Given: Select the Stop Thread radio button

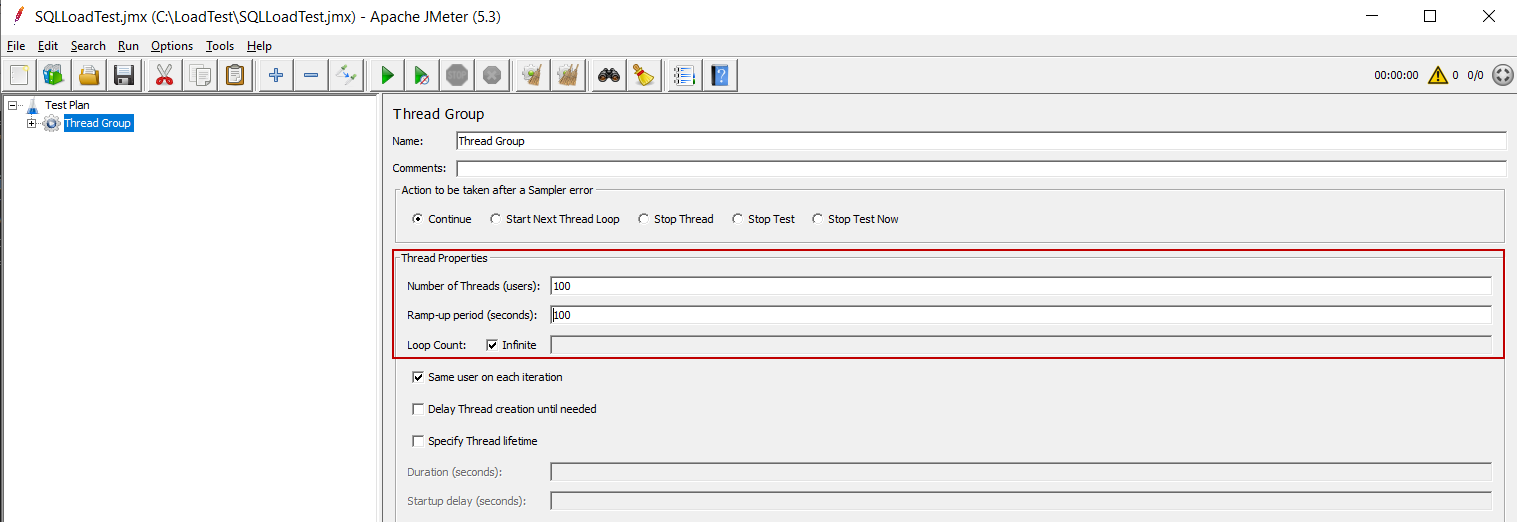Looking at the screenshot, I should [x=644, y=219].
